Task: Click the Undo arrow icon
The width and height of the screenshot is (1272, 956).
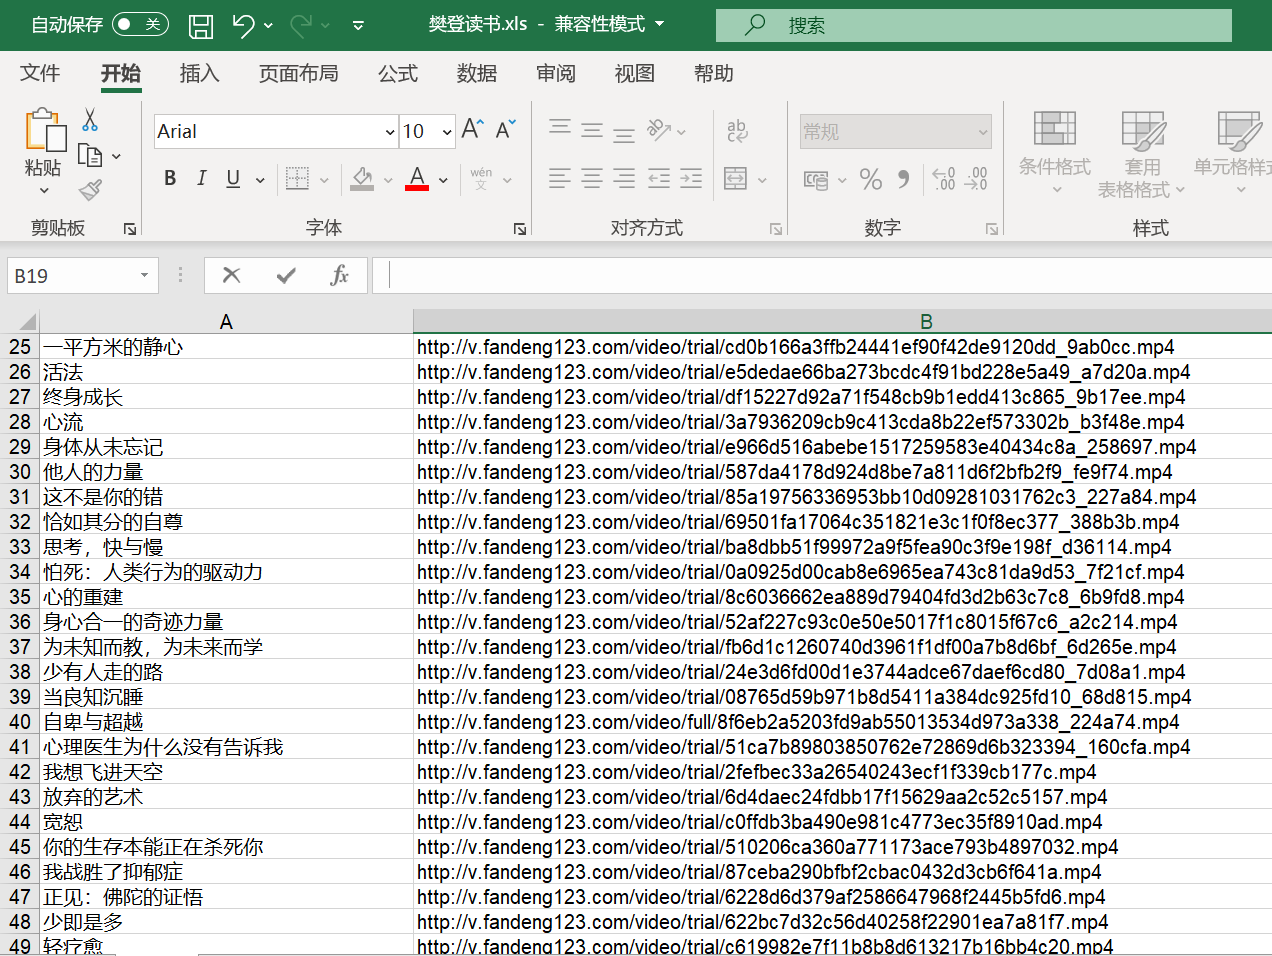Action: click(243, 25)
